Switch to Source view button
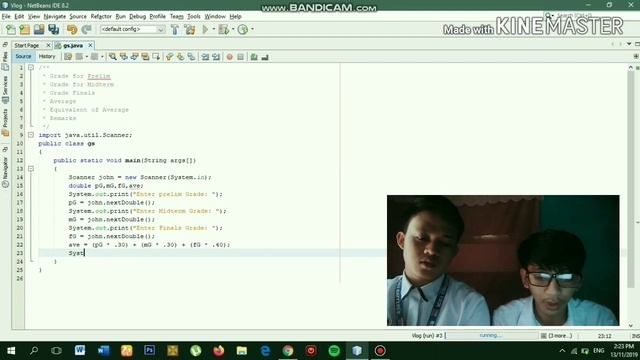This screenshot has width=640, height=360. pyautogui.click(x=23, y=56)
